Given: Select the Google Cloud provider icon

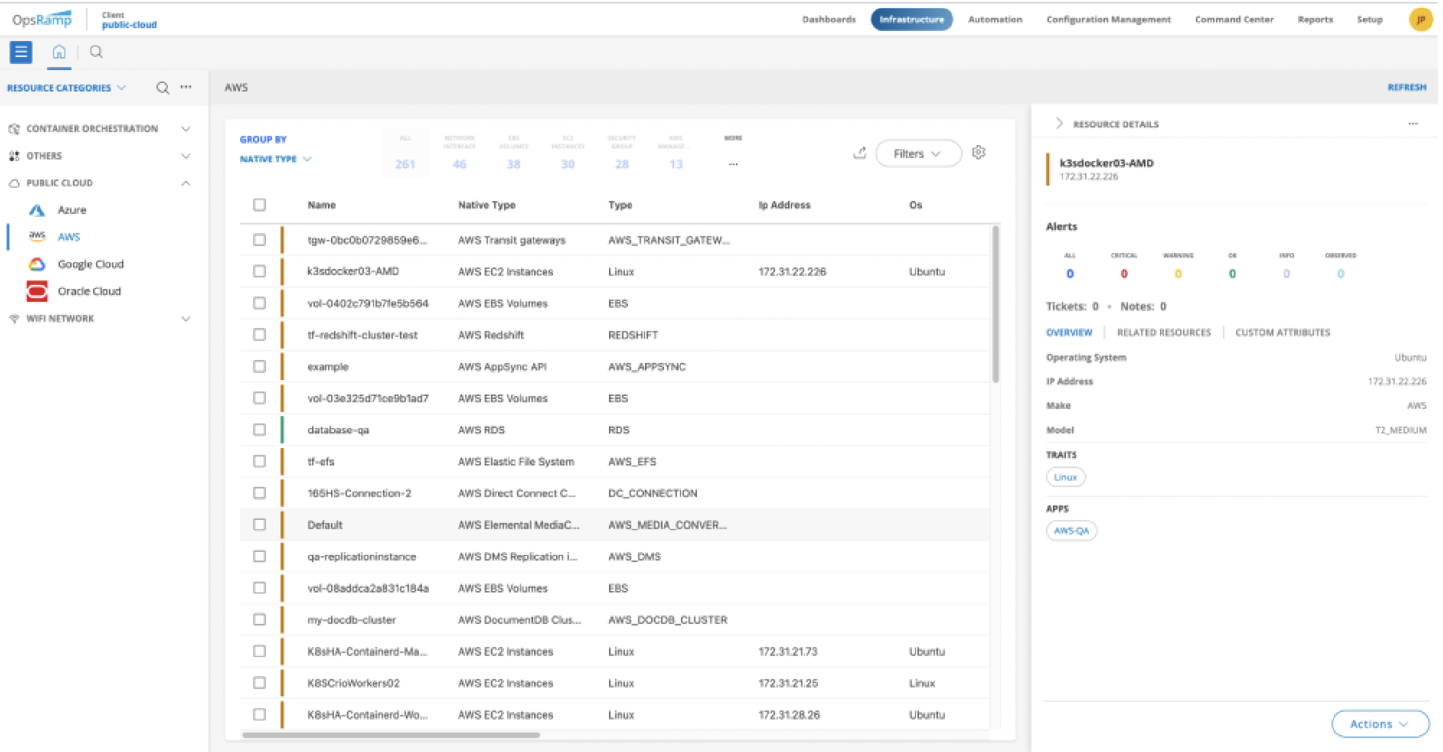Looking at the screenshot, I should pyautogui.click(x=36, y=264).
